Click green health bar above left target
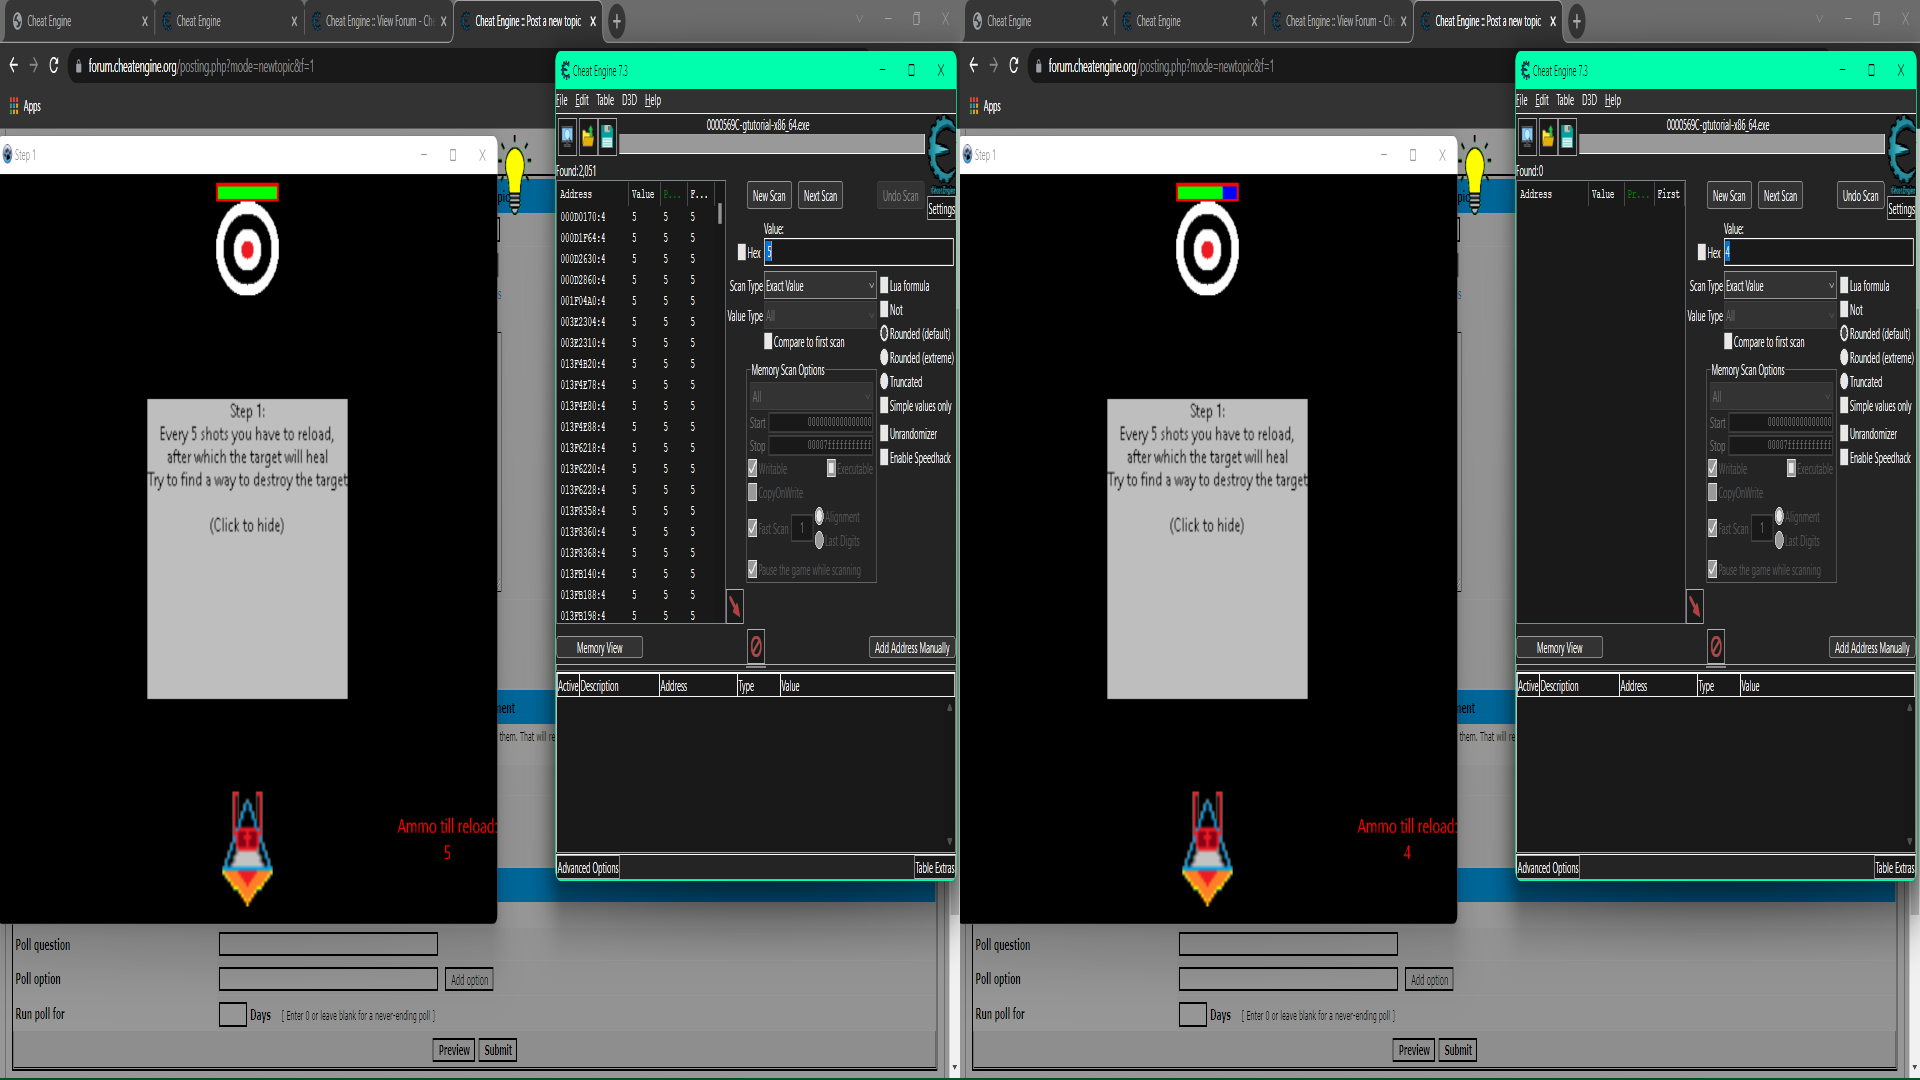The height and width of the screenshot is (1080, 1920). [247, 192]
